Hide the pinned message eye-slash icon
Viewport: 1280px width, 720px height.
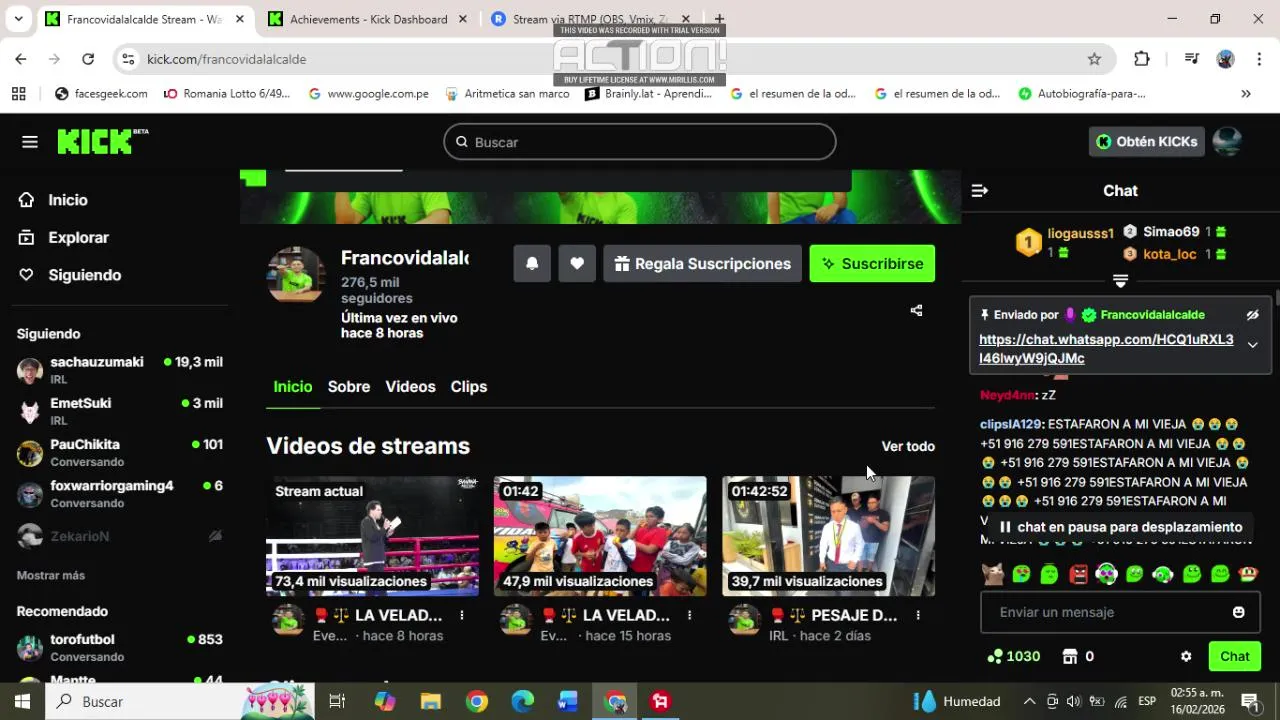click(x=1252, y=315)
